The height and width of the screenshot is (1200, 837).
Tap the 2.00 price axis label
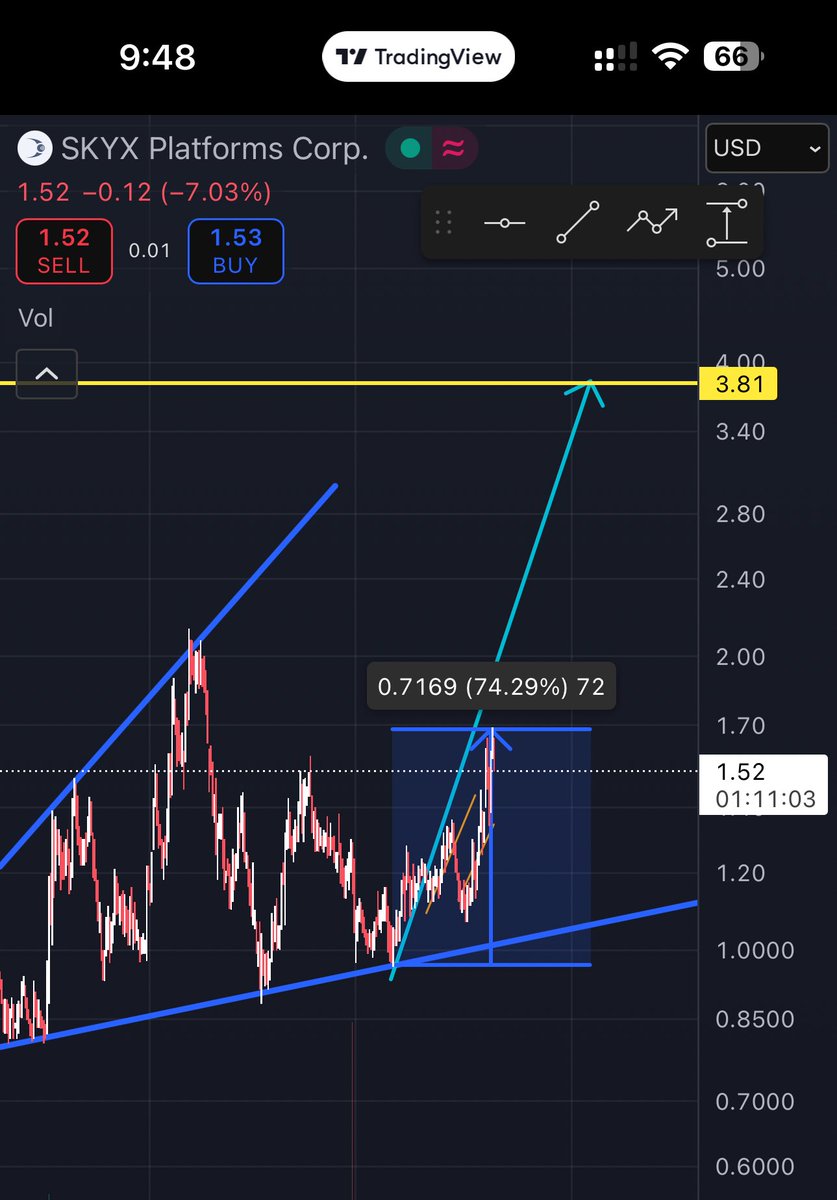pos(740,657)
